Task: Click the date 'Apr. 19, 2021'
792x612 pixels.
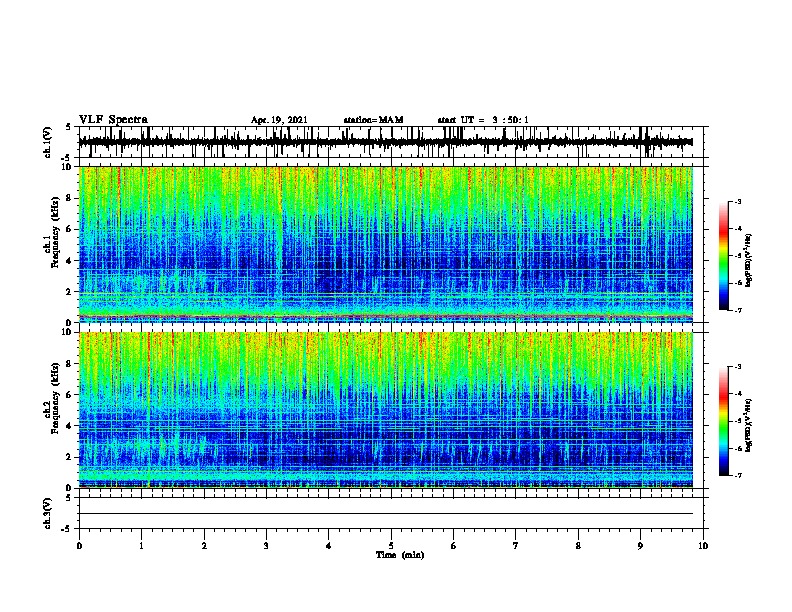Action: click(279, 120)
